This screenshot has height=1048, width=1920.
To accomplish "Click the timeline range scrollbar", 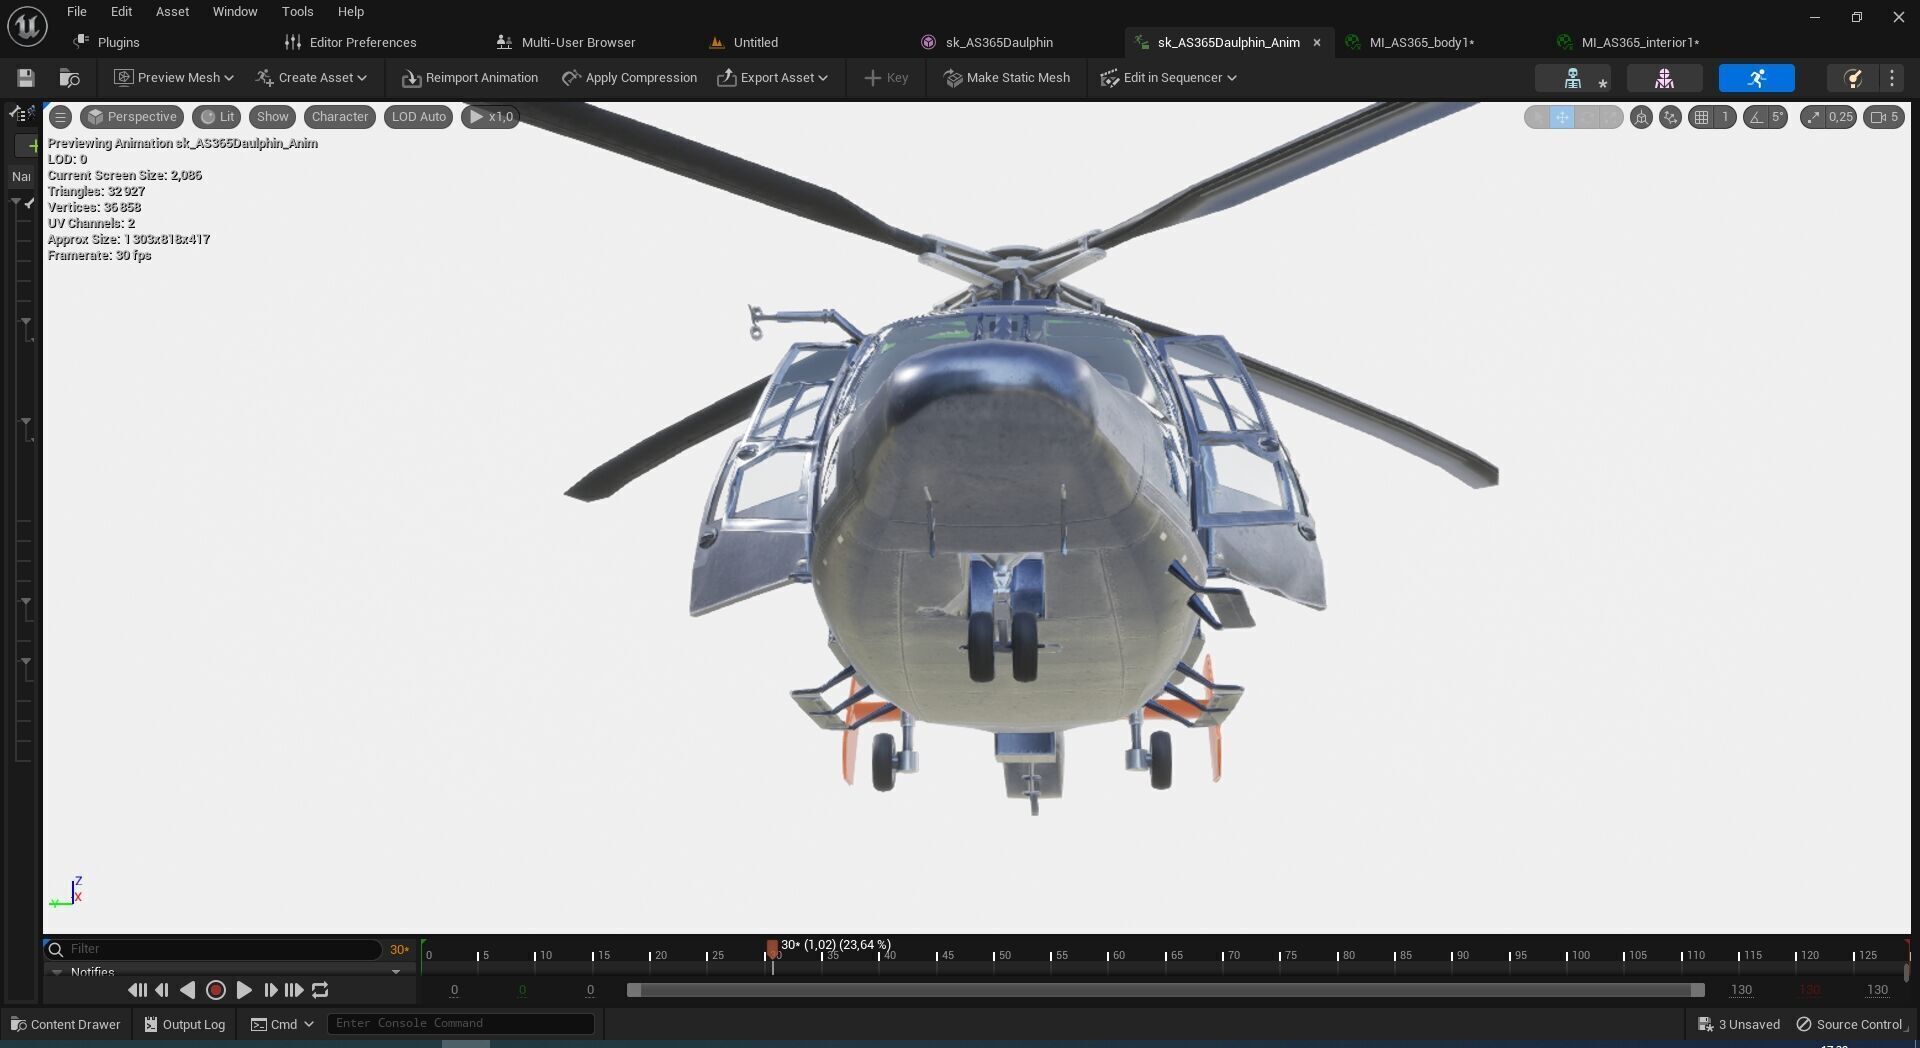I will (1166, 990).
